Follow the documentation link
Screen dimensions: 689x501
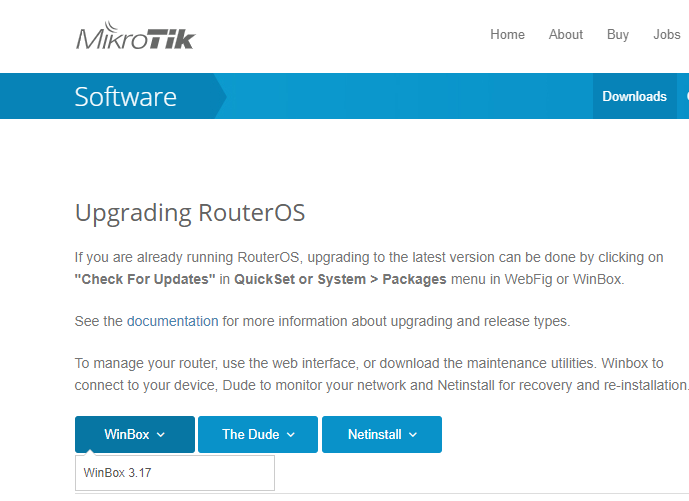[173, 321]
